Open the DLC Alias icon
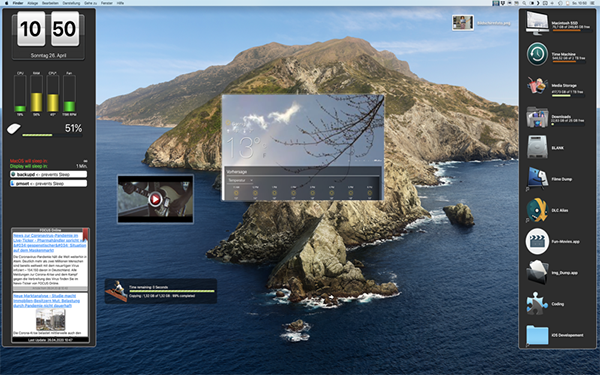This screenshot has width=600, height=375. (537, 210)
